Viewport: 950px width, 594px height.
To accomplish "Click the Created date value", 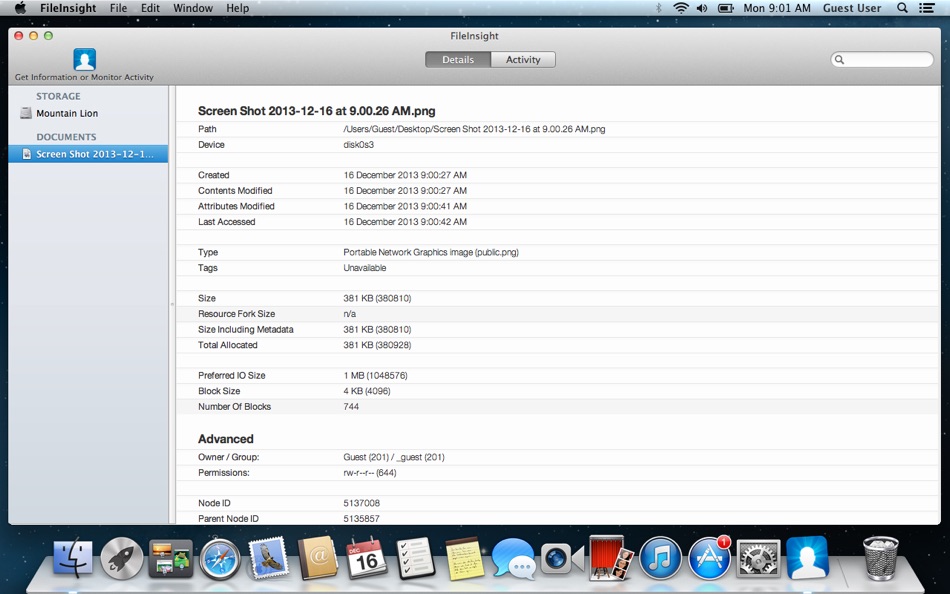I will coord(405,175).
